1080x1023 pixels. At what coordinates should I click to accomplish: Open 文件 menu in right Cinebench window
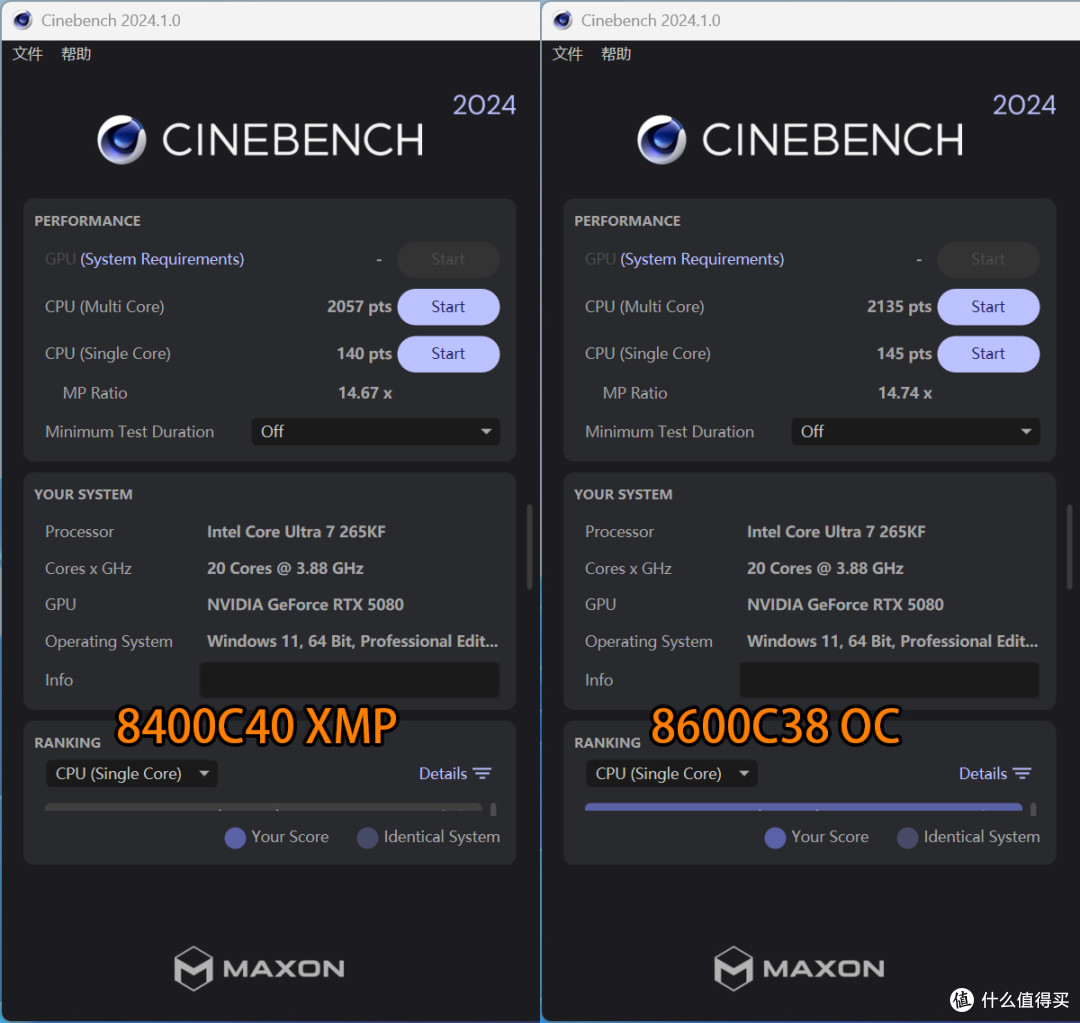click(x=568, y=54)
